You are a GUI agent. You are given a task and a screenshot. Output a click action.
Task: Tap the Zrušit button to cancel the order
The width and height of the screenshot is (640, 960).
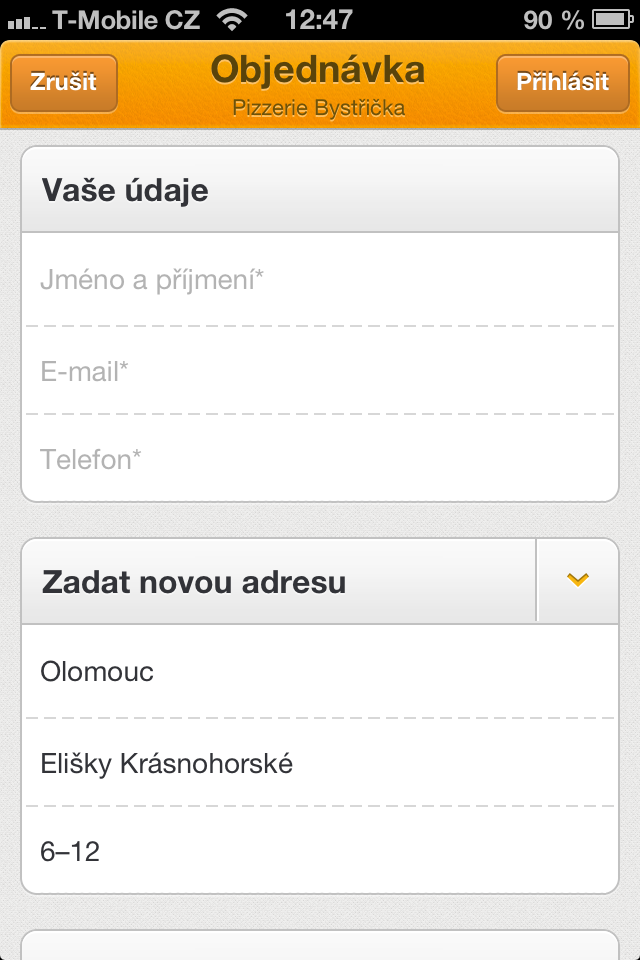[x=63, y=82]
